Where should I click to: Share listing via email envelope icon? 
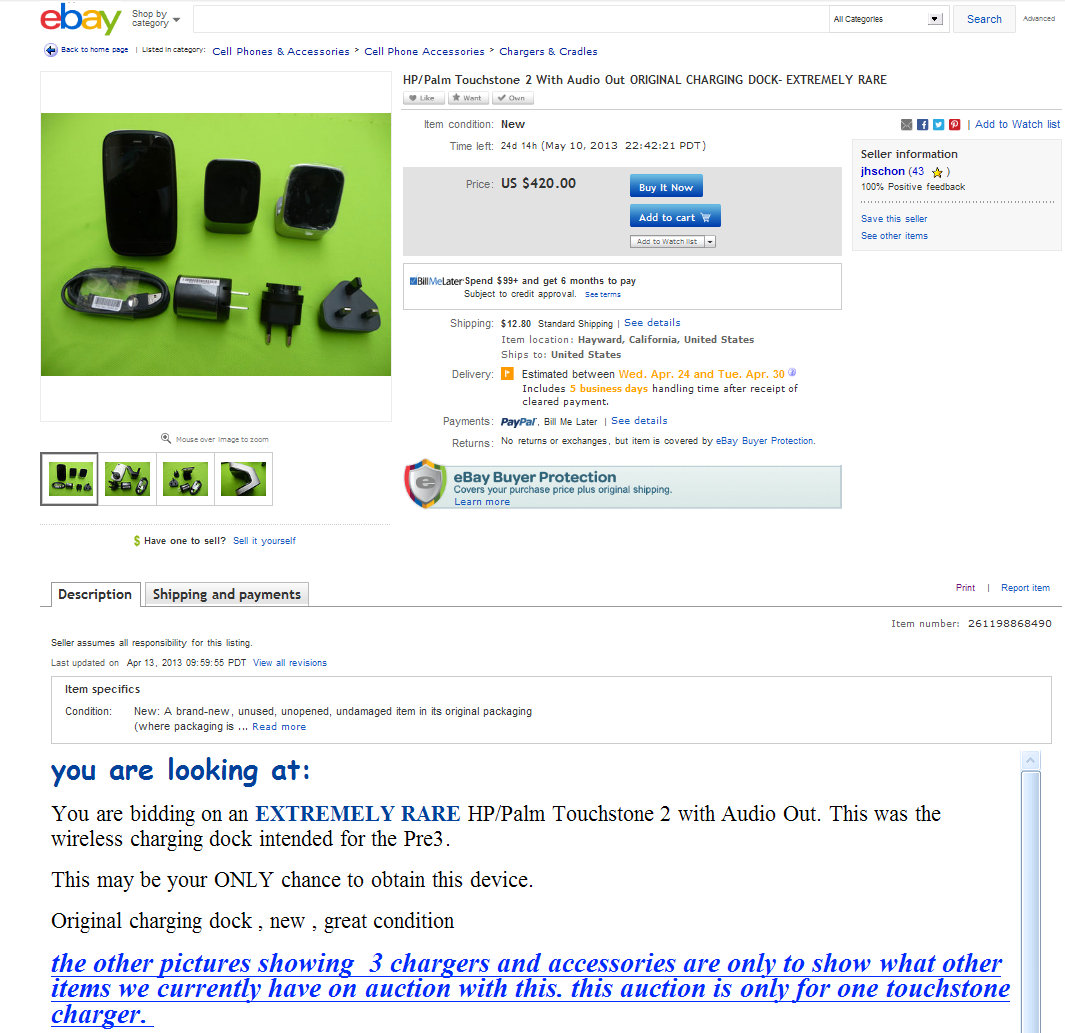click(906, 124)
